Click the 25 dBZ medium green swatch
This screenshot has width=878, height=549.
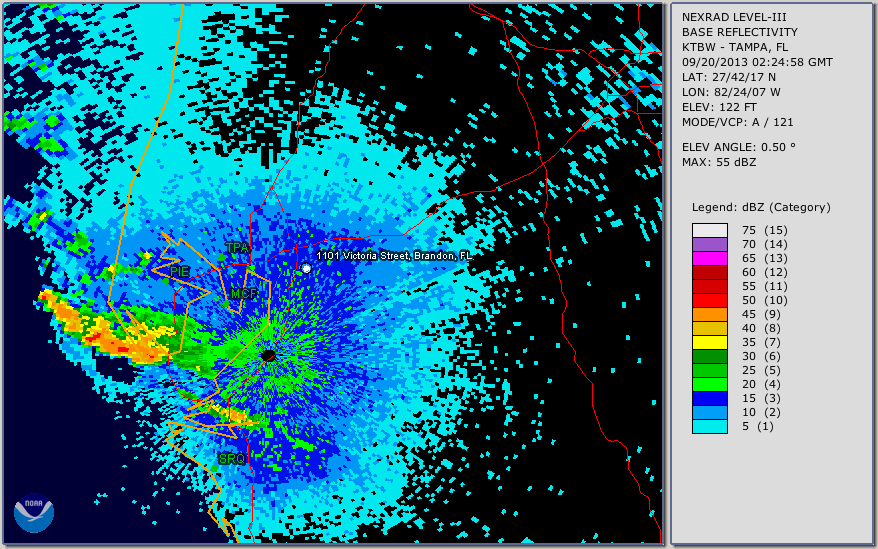(709, 370)
